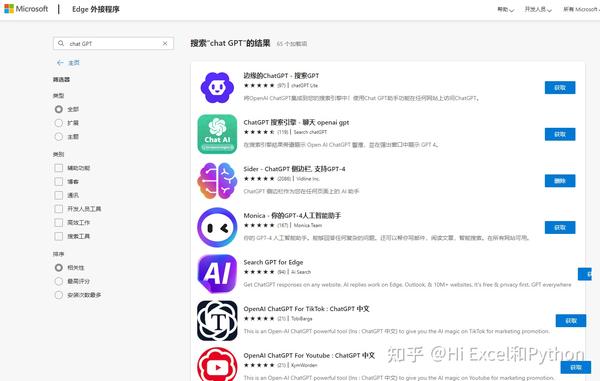Click star rating of Sider extension
Viewport: 600px width, 381px height.
(259, 179)
